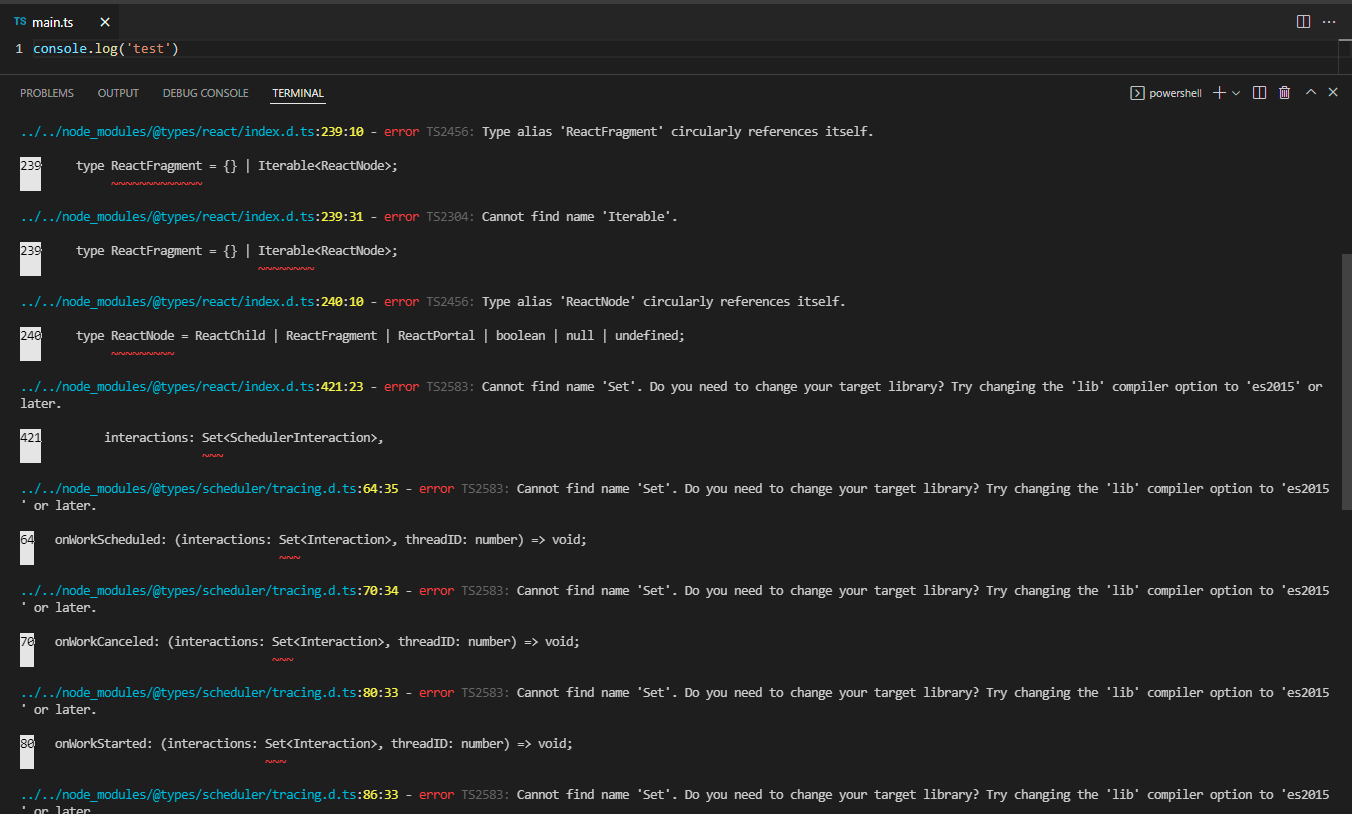Click the TypeScript icon on the main.ts tab

point(19,20)
